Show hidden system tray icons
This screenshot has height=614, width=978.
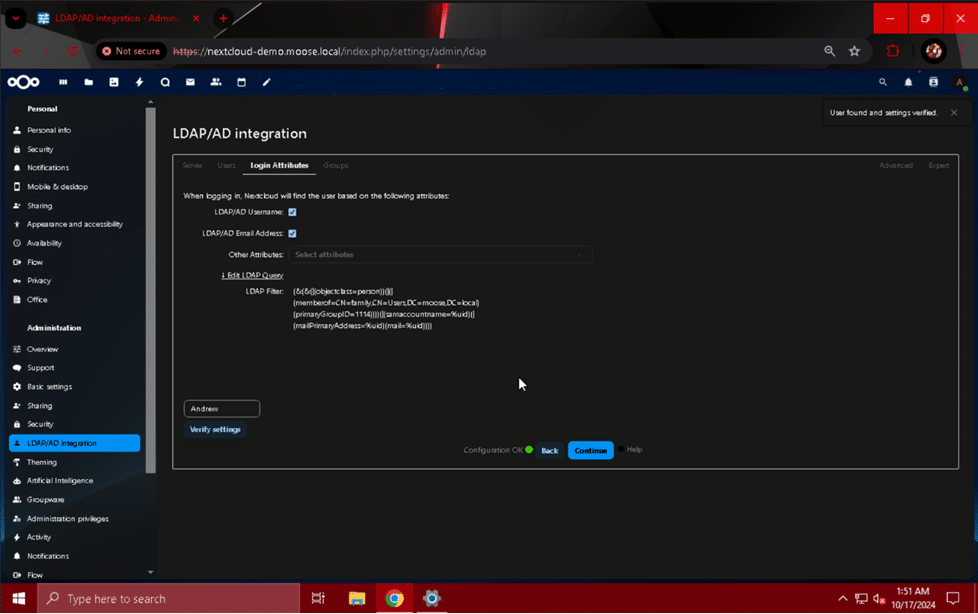coord(843,599)
